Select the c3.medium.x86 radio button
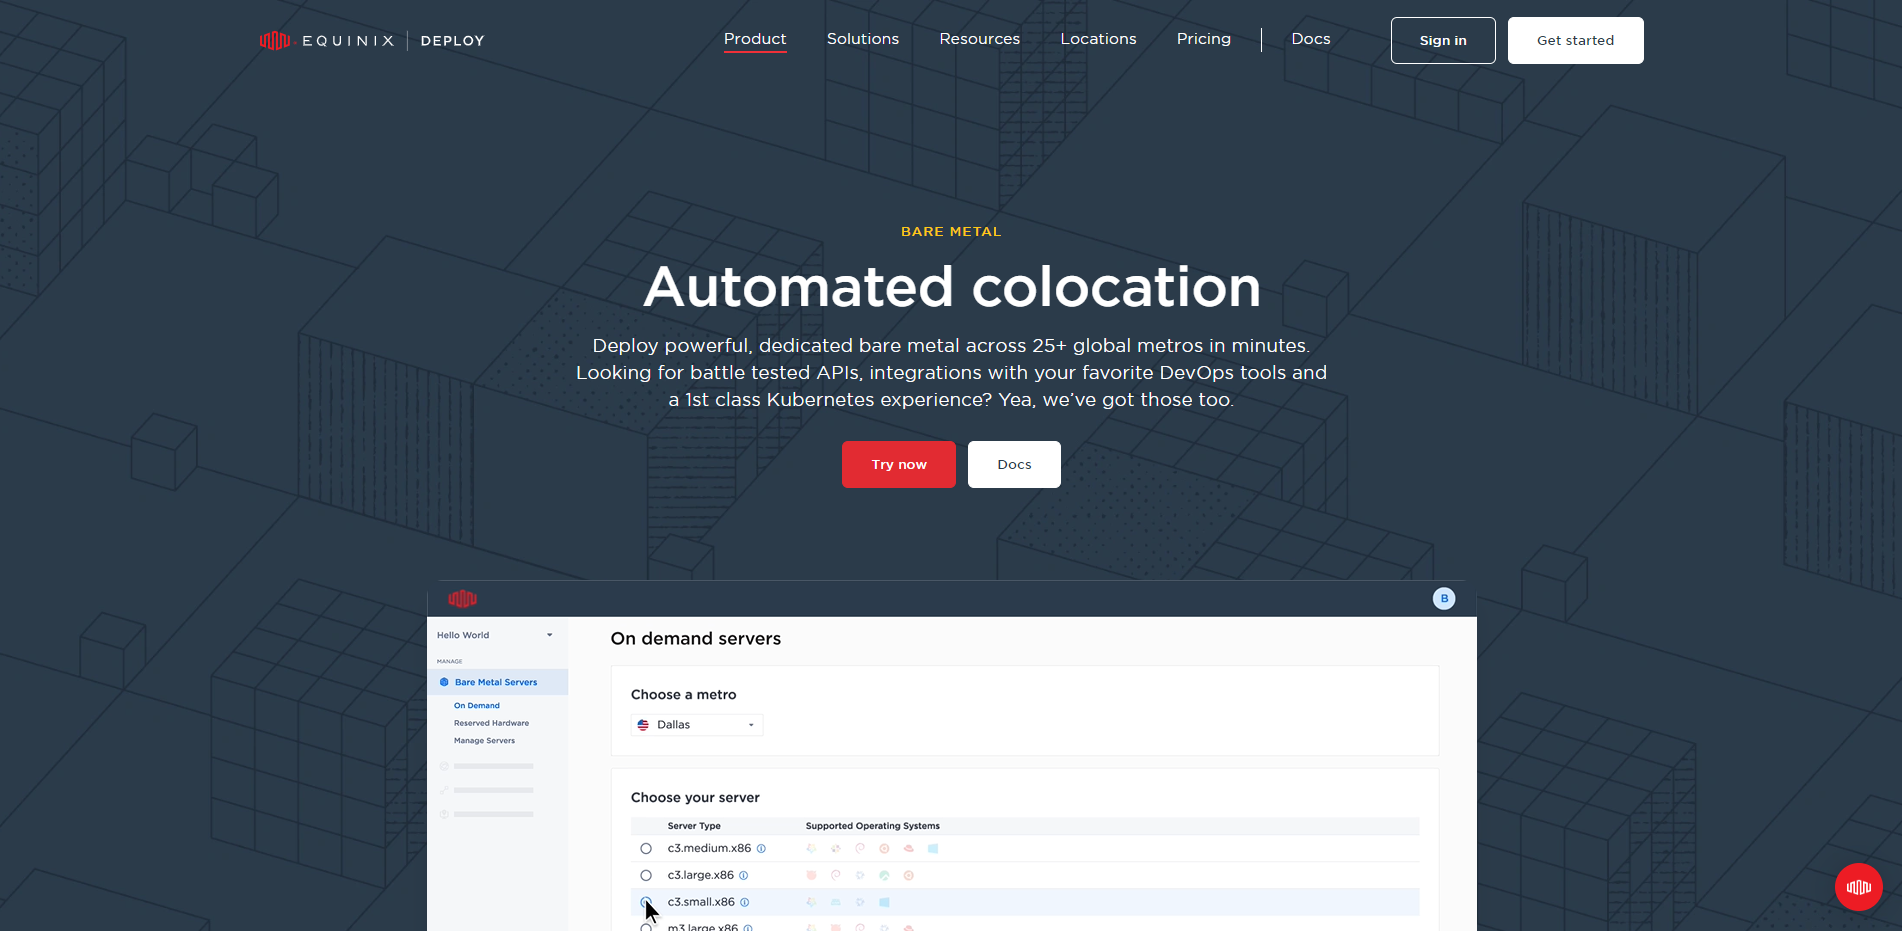This screenshot has height=931, width=1902. point(646,848)
